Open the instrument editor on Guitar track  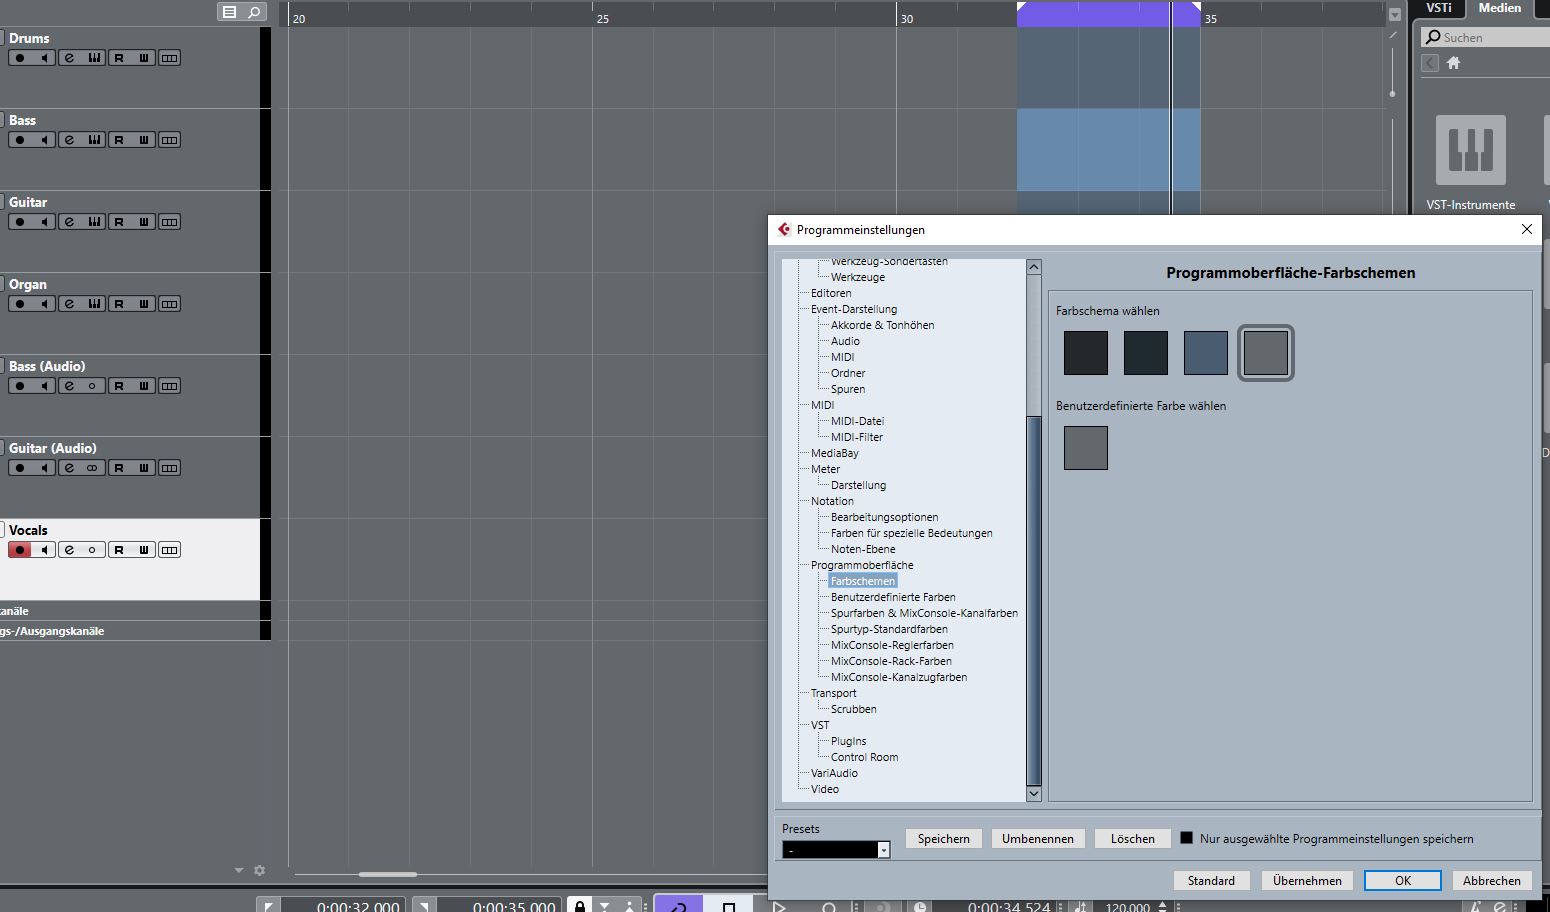94,222
